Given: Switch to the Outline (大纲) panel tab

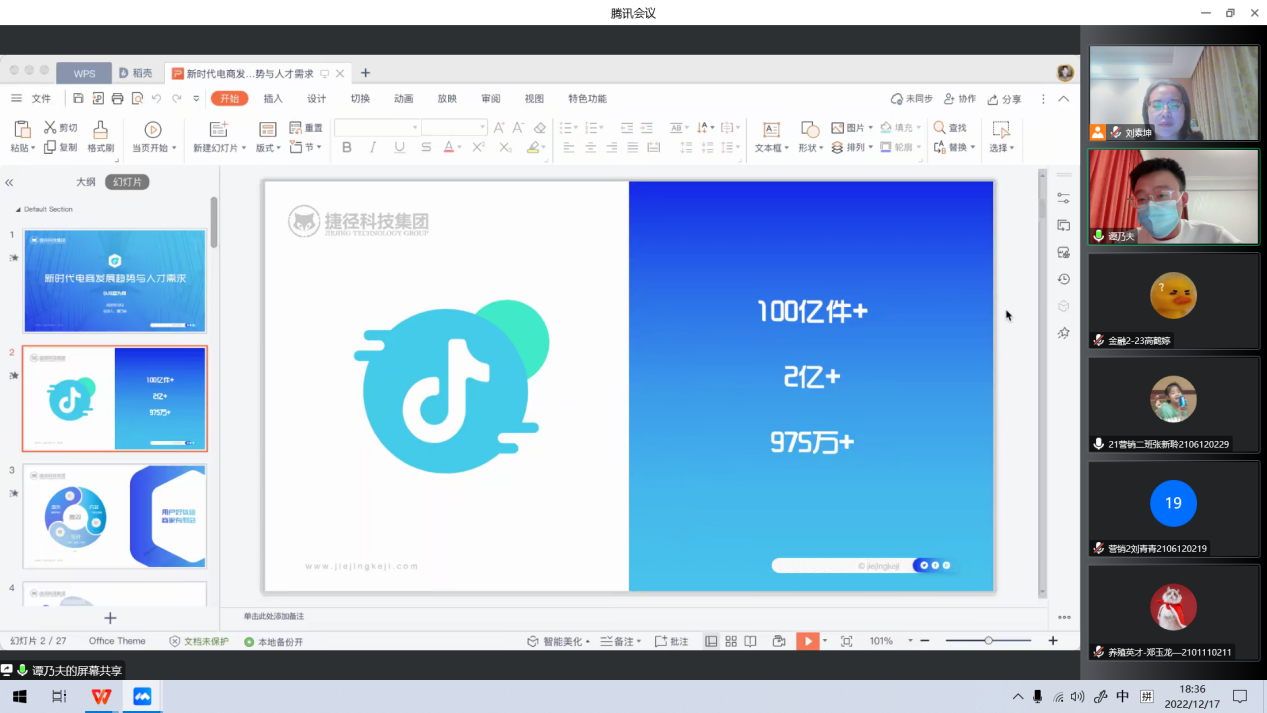Looking at the screenshot, I should (x=86, y=182).
